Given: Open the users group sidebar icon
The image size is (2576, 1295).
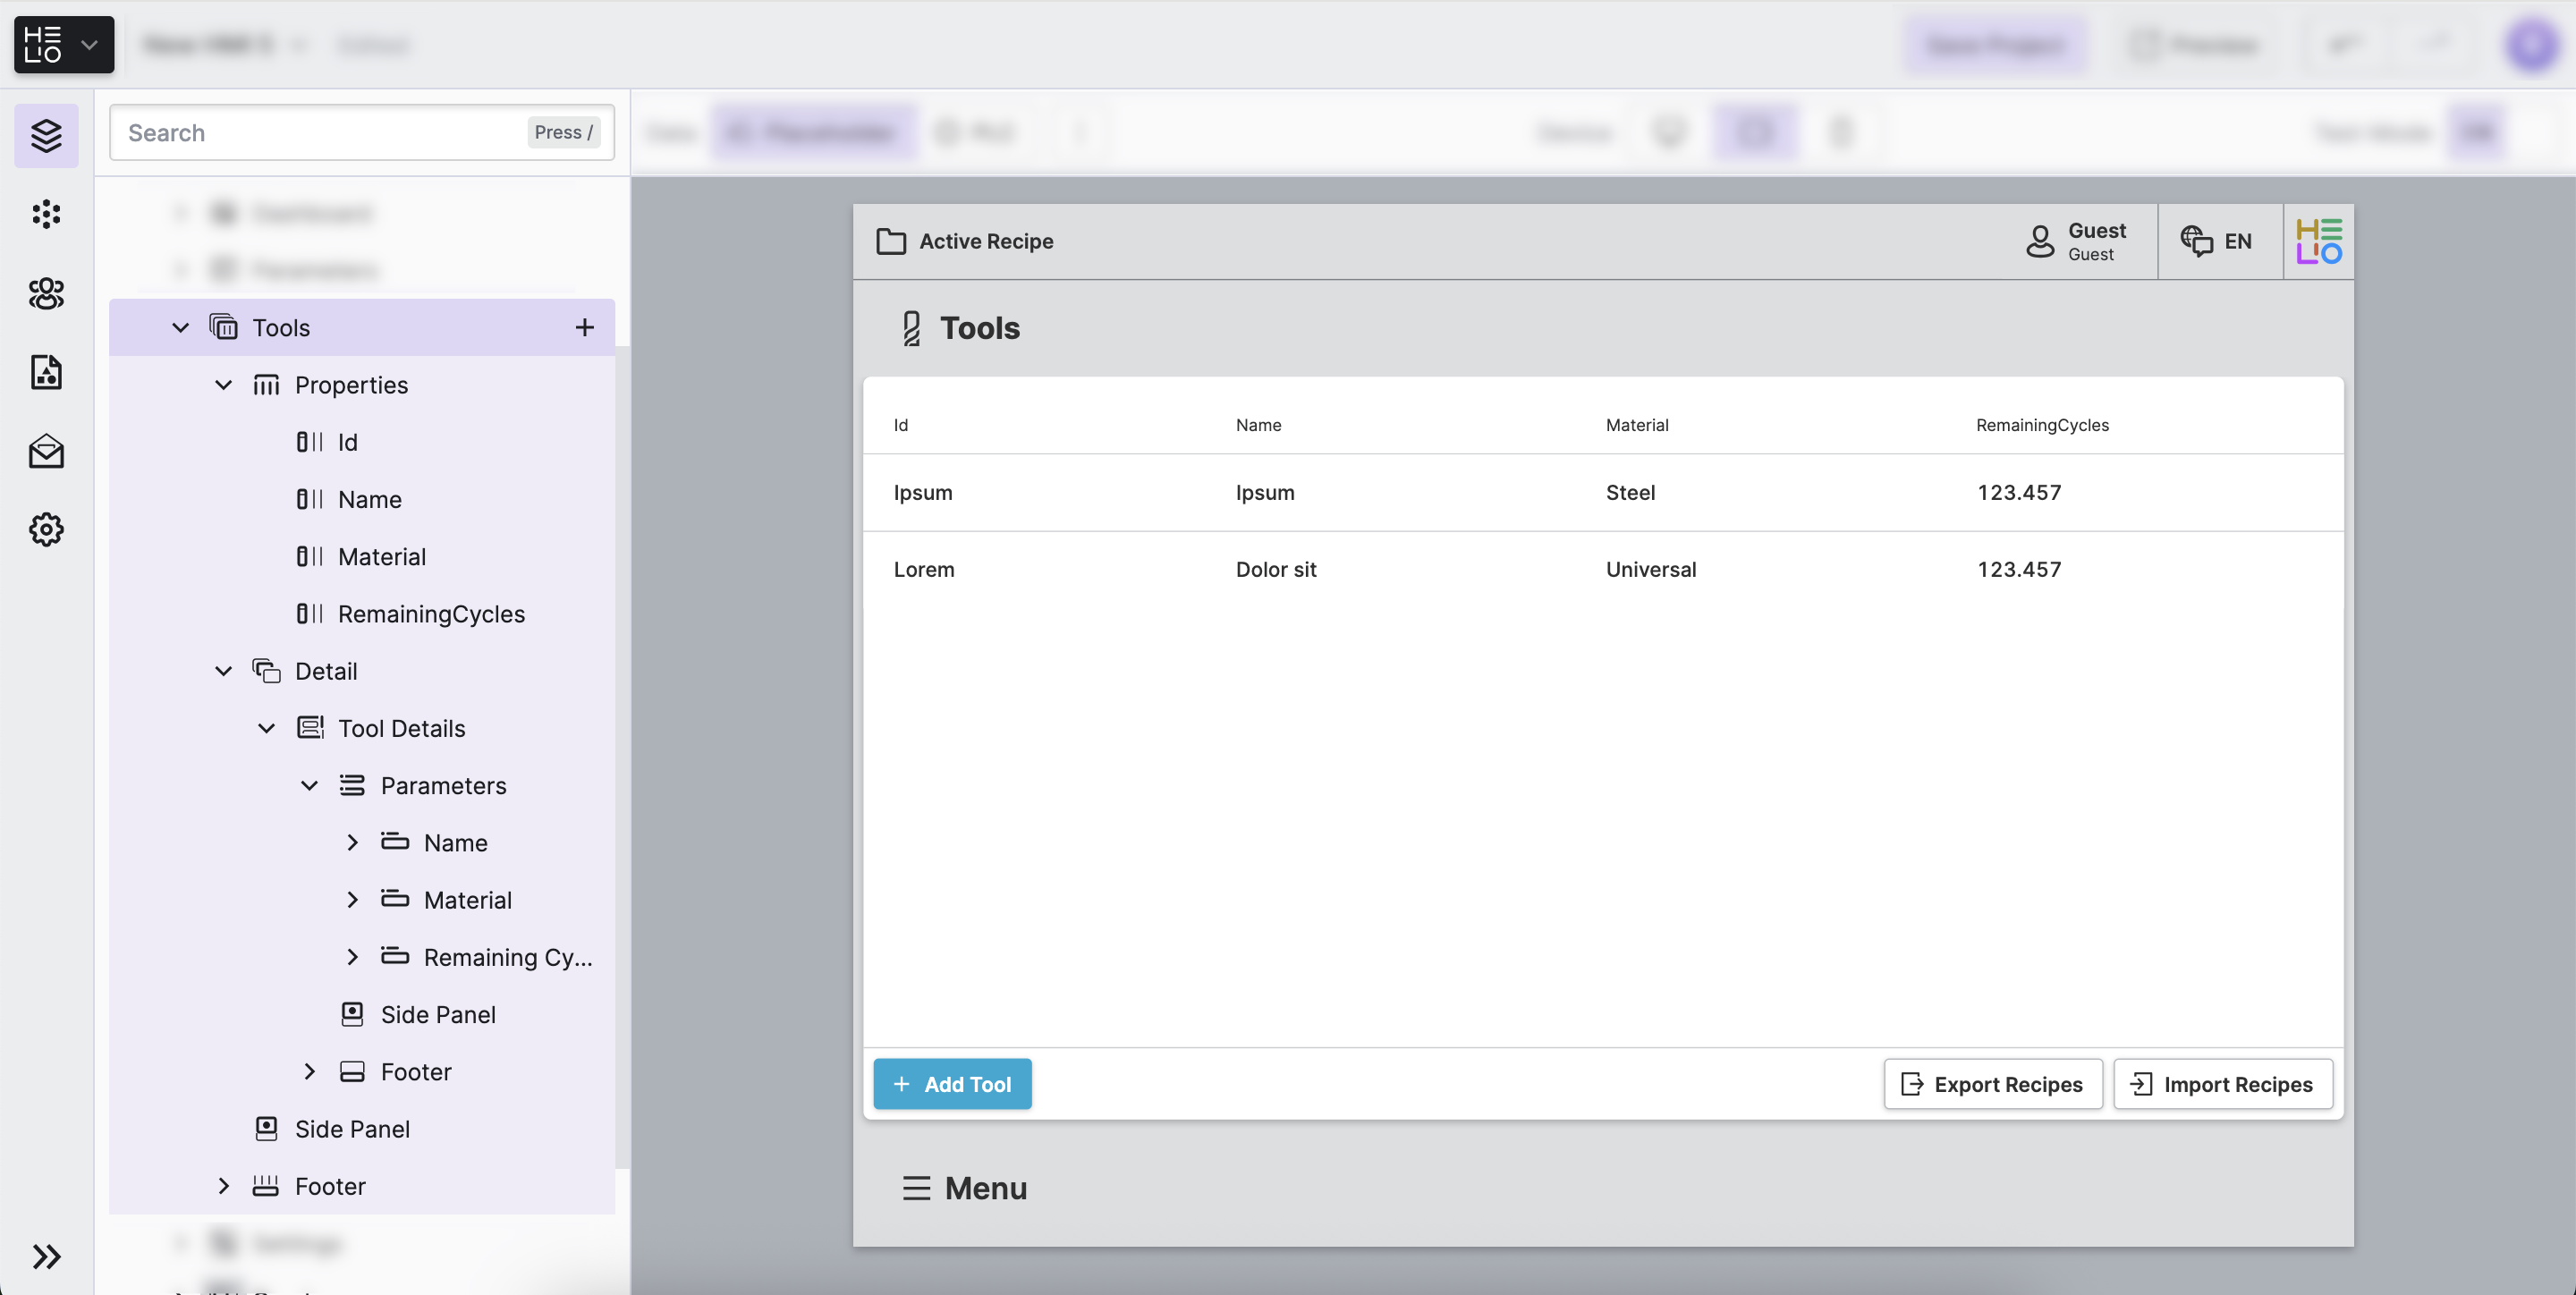Looking at the screenshot, I should coord(46,293).
